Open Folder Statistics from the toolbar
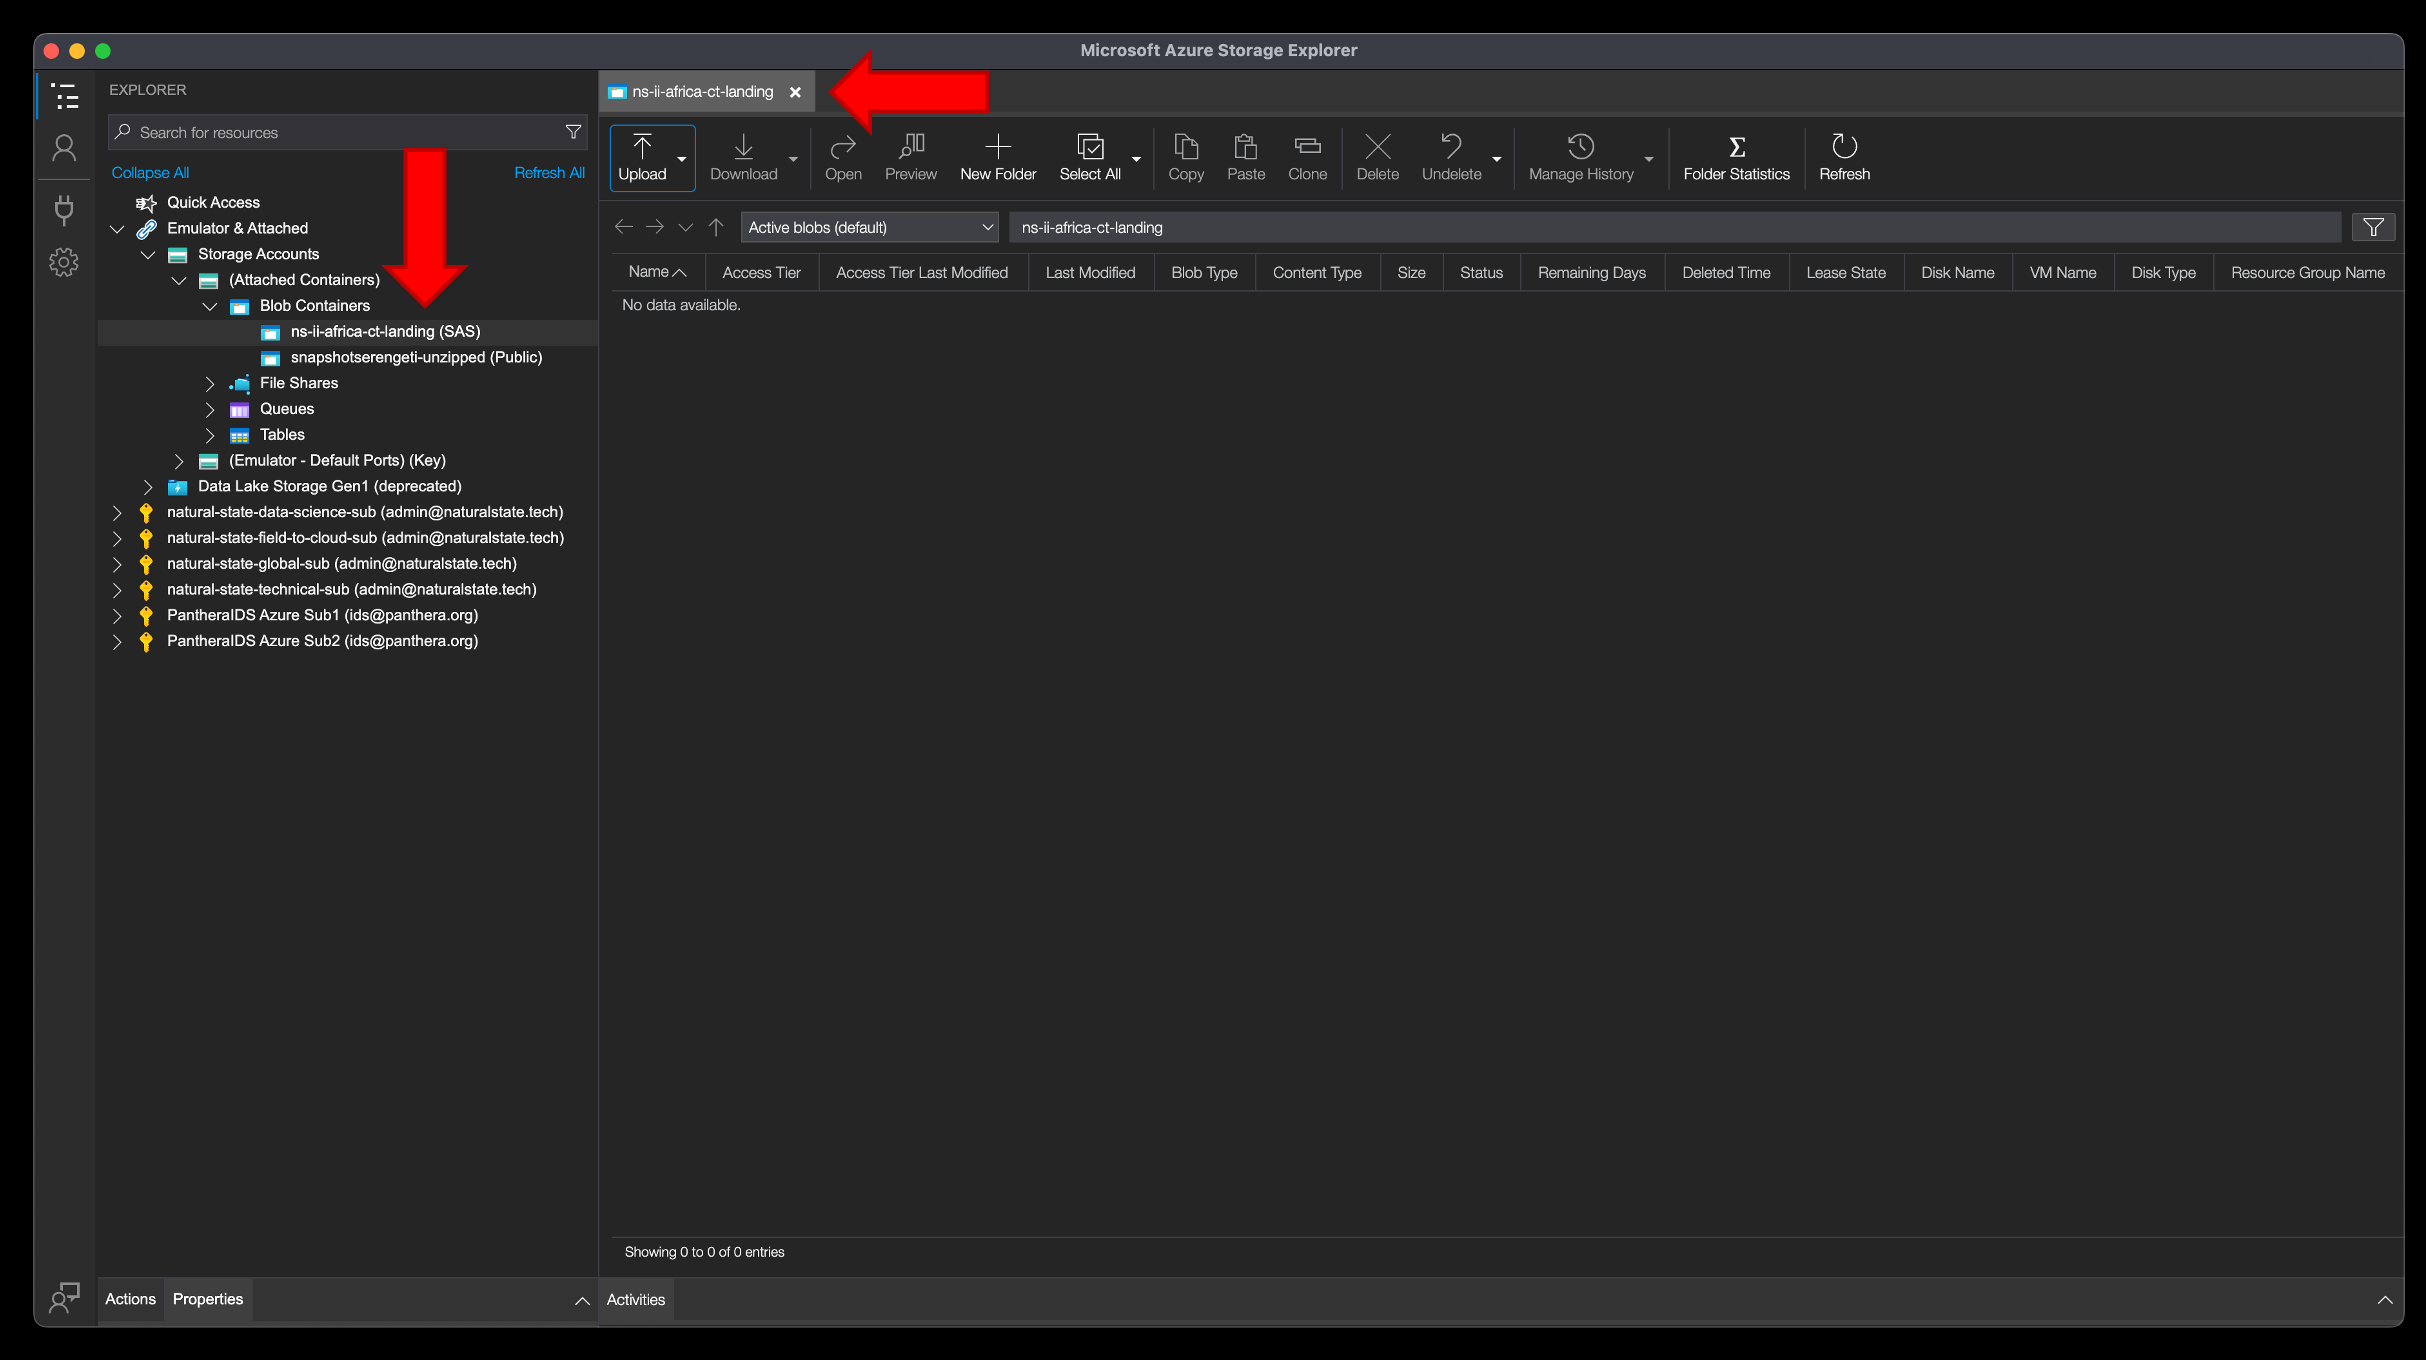Screen dimensions: 2426x1360 coord(1736,158)
